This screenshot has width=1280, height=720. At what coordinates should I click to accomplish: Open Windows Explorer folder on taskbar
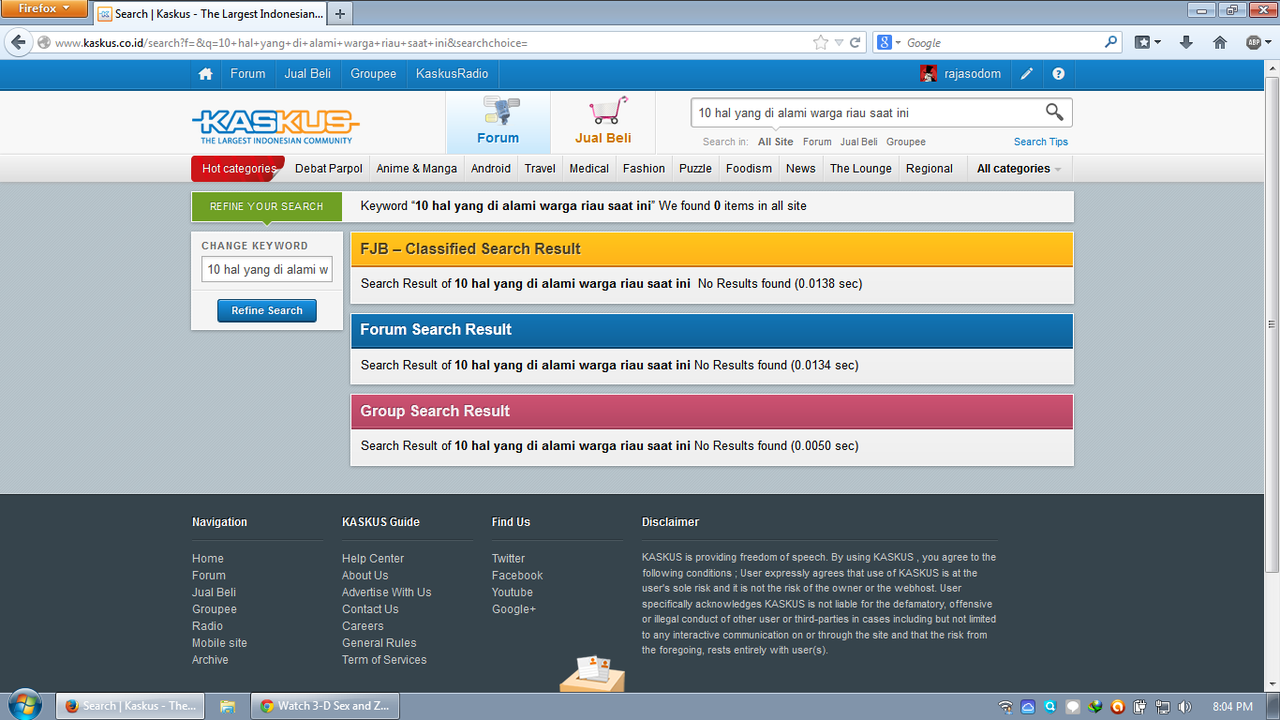[x=227, y=706]
